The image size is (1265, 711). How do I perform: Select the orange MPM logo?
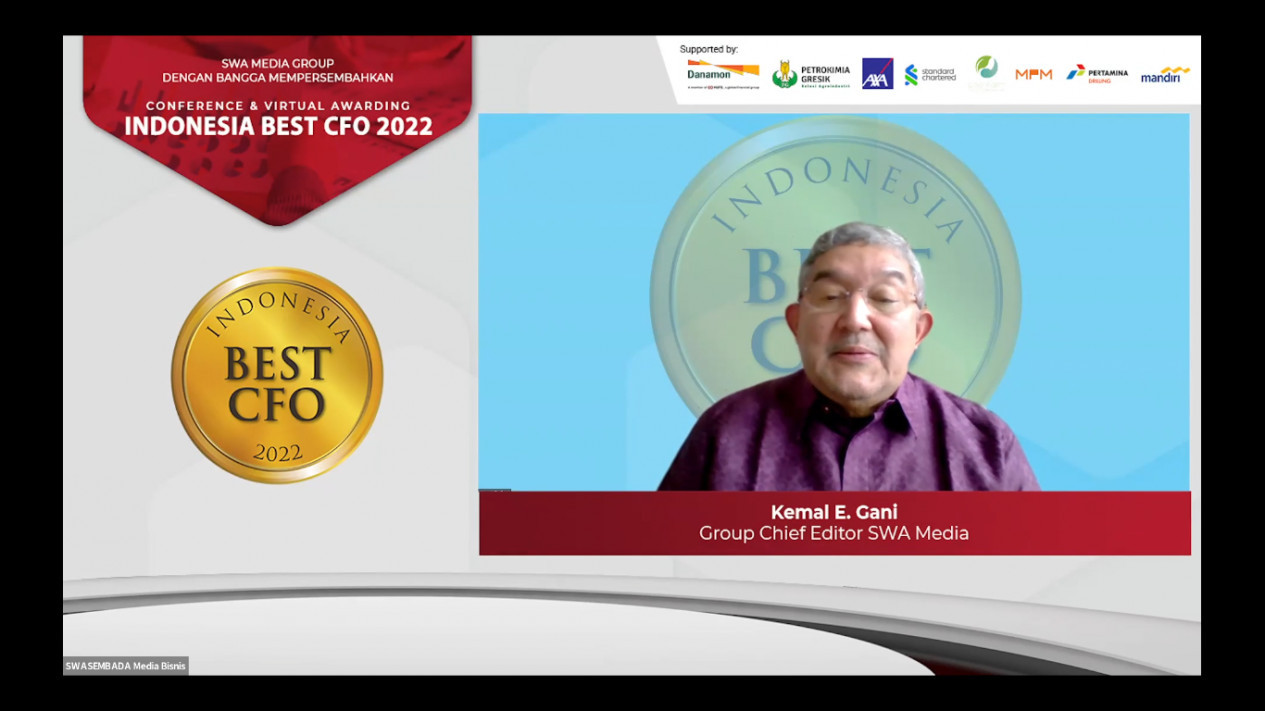(x=1033, y=74)
